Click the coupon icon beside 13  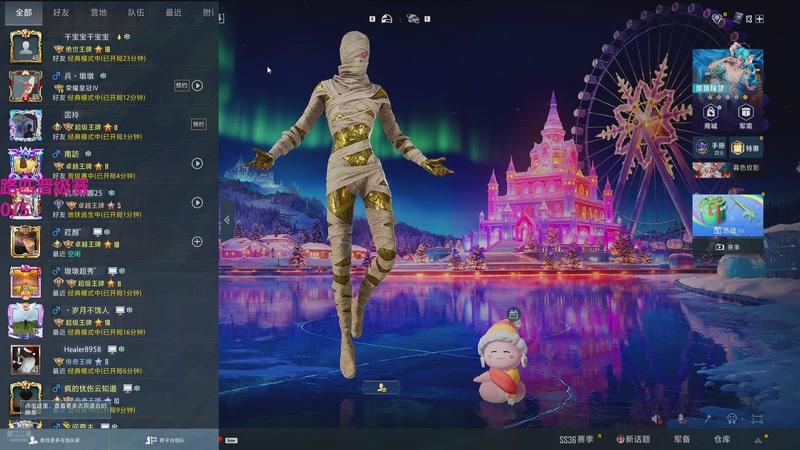pyautogui.click(x=738, y=18)
